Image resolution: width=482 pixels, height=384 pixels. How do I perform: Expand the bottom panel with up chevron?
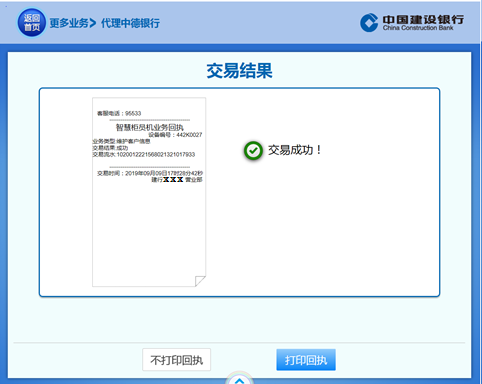click(239, 379)
